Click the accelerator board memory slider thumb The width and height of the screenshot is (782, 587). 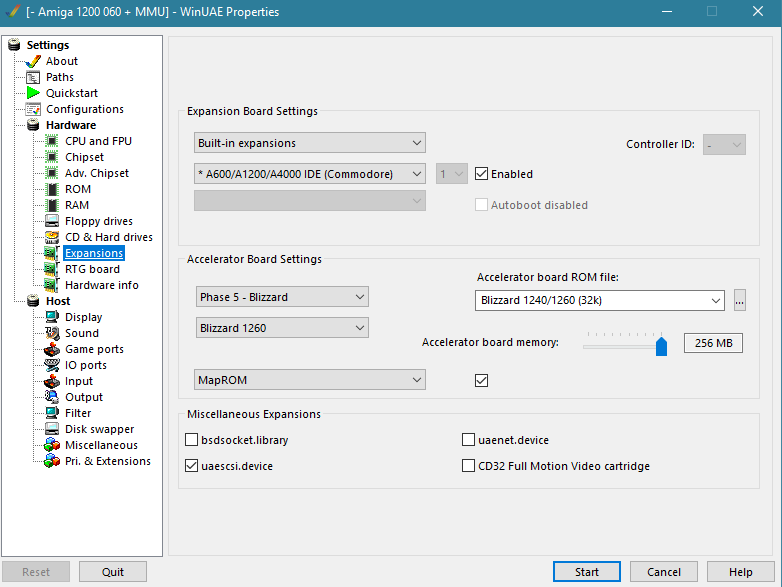(x=661, y=346)
